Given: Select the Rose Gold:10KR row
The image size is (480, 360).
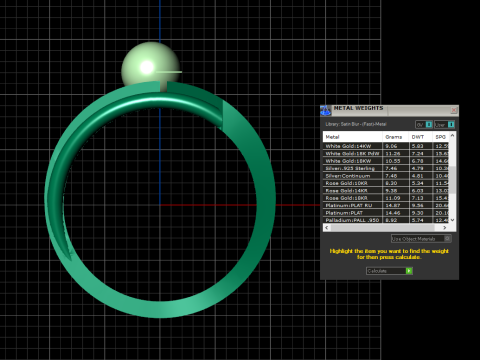Looking at the screenshot, I should pos(386,183).
